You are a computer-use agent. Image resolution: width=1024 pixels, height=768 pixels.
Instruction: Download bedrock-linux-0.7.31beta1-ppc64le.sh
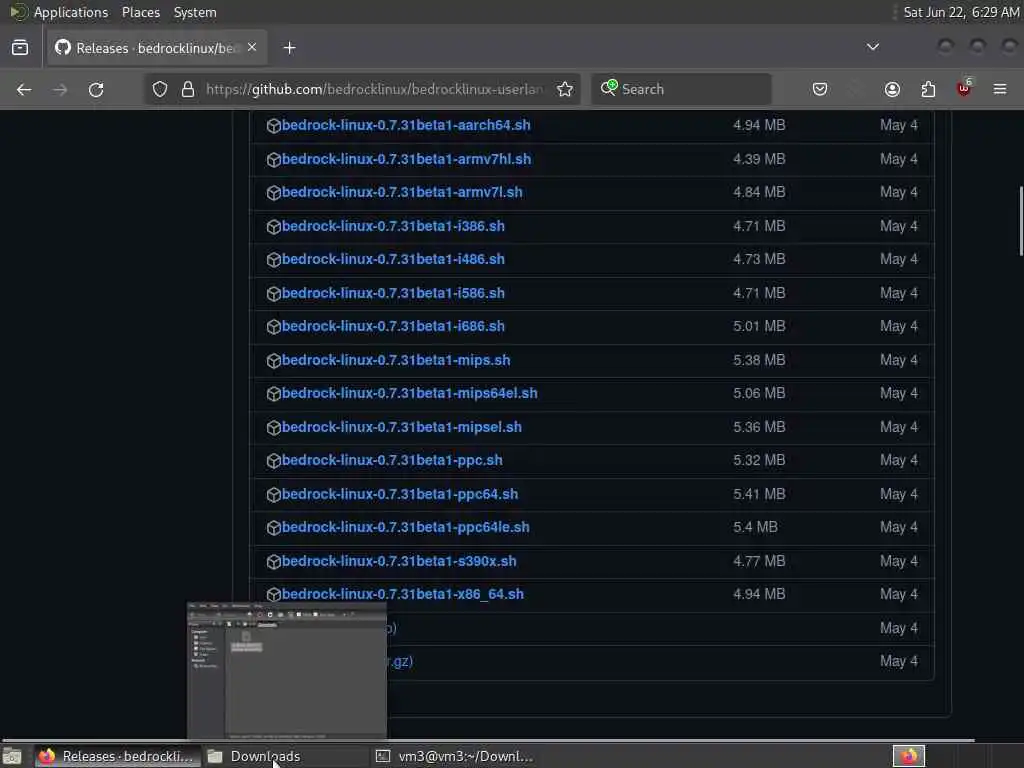click(406, 528)
